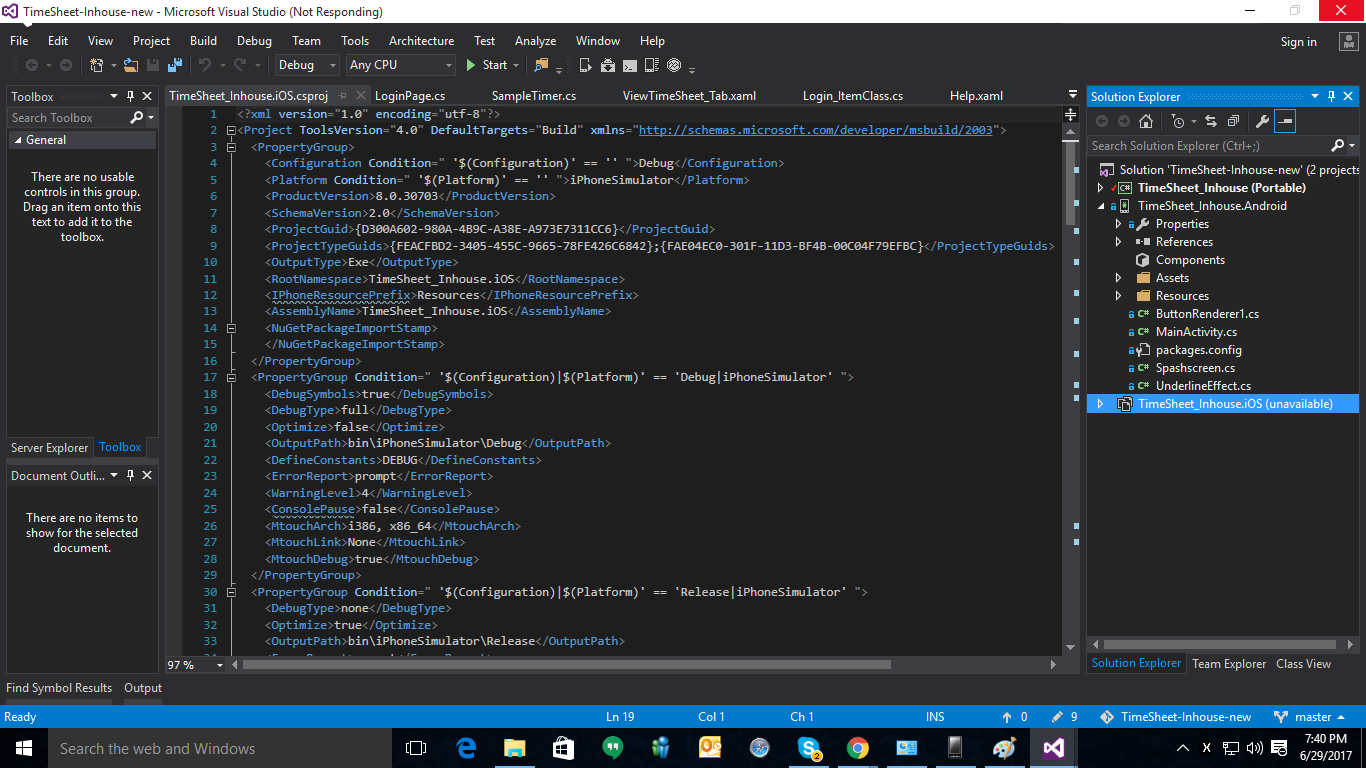Select MainActivity.cs file
This screenshot has height=768, width=1366.
pyautogui.click(x=1196, y=332)
